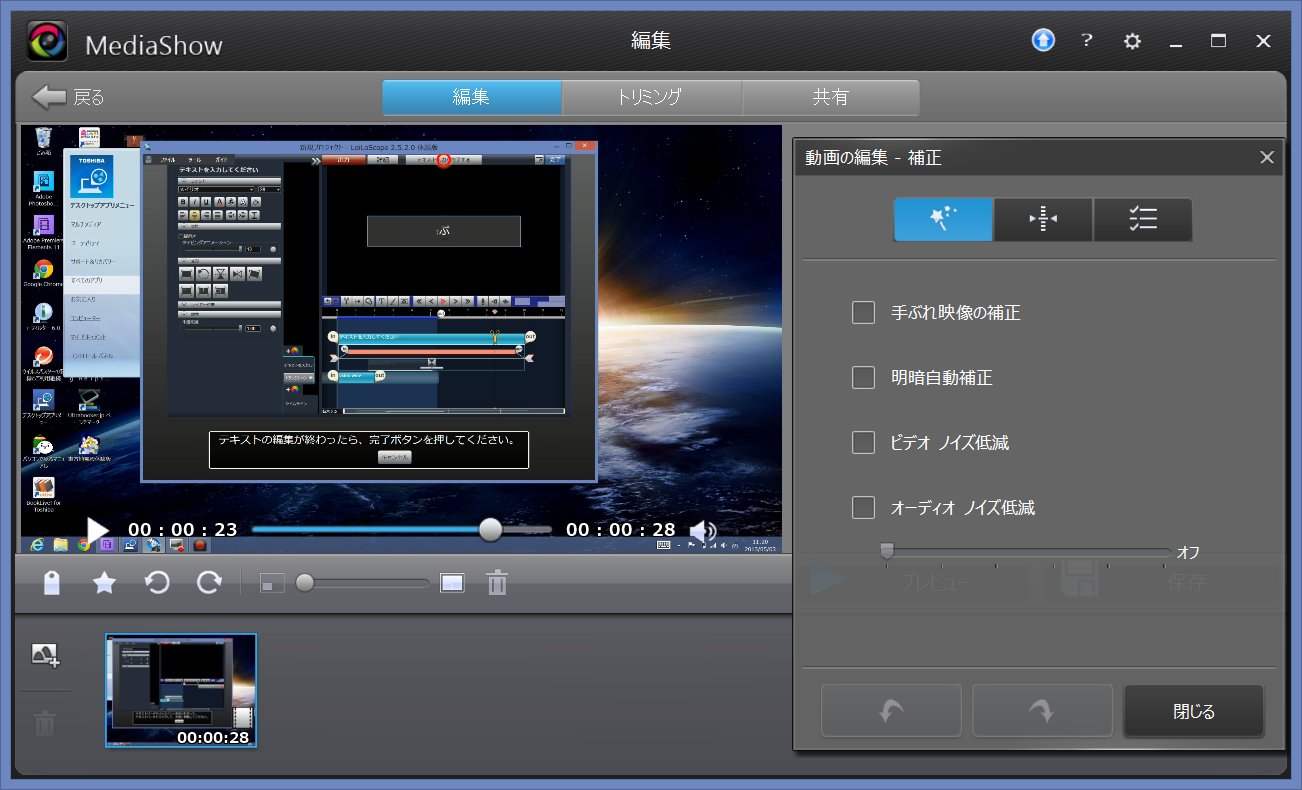Mark video with the star favorite icon

pyautogui.click(x=104, y=583)
